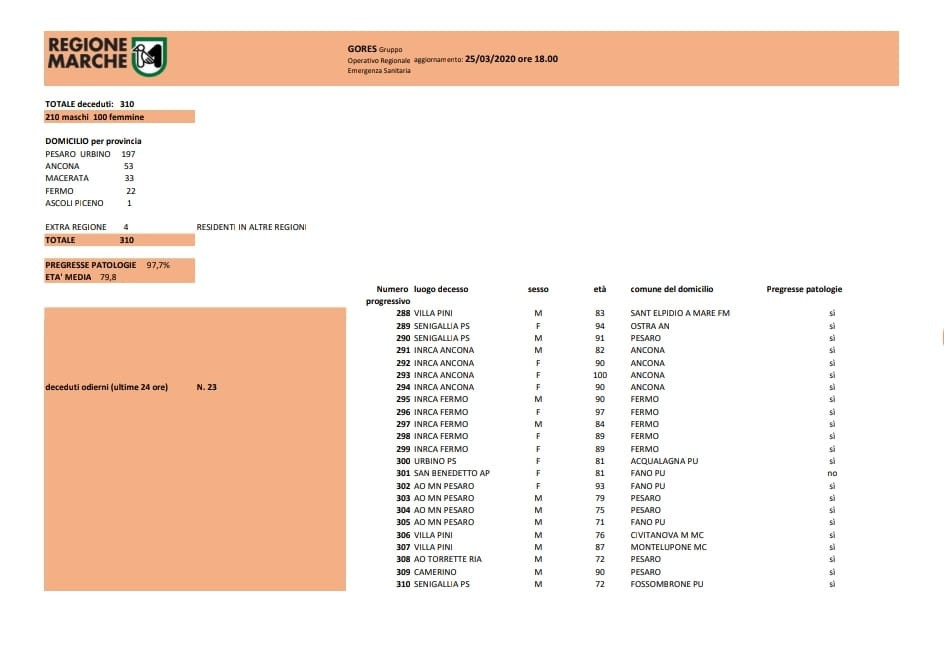944x655 pixels.
Task: Click row number 294
Action: tap(403, 387)
